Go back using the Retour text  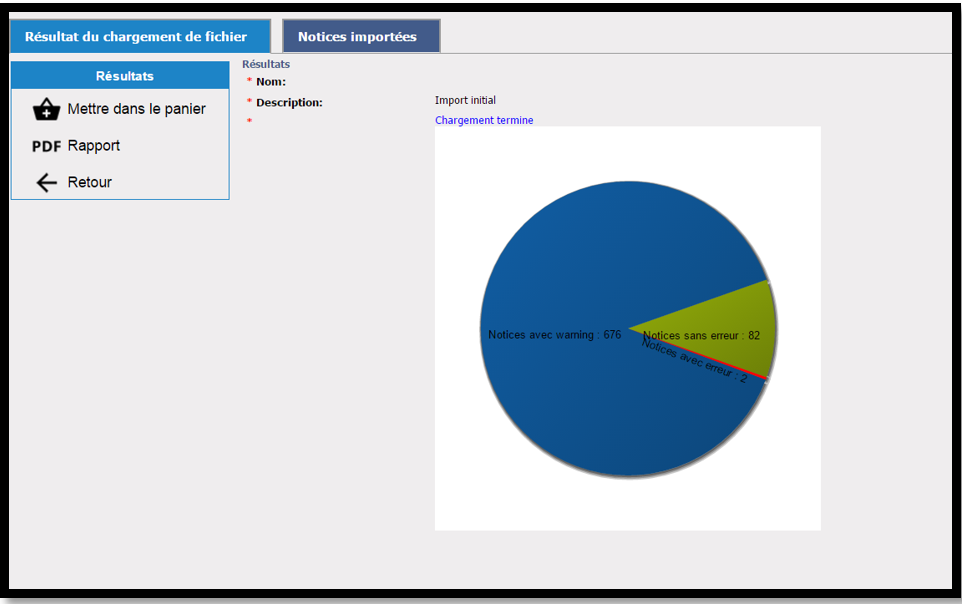coord(90,182)
